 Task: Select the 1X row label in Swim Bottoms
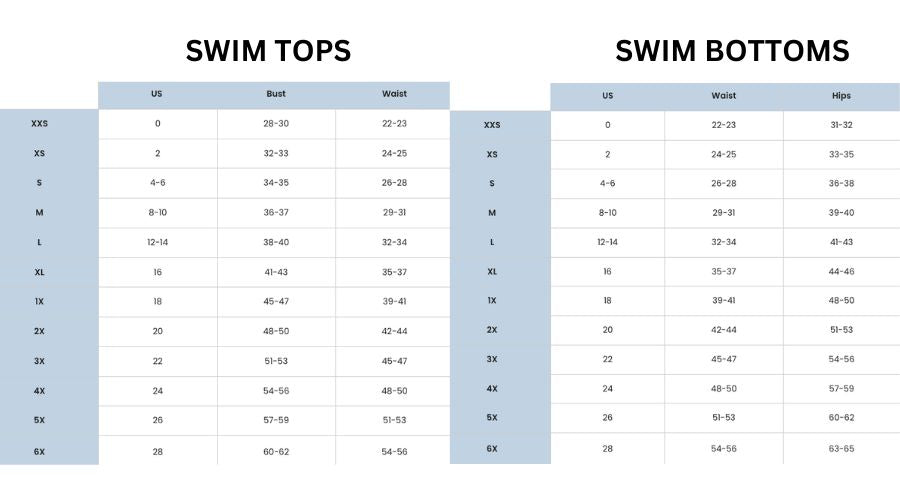click(x=492, y=300)
